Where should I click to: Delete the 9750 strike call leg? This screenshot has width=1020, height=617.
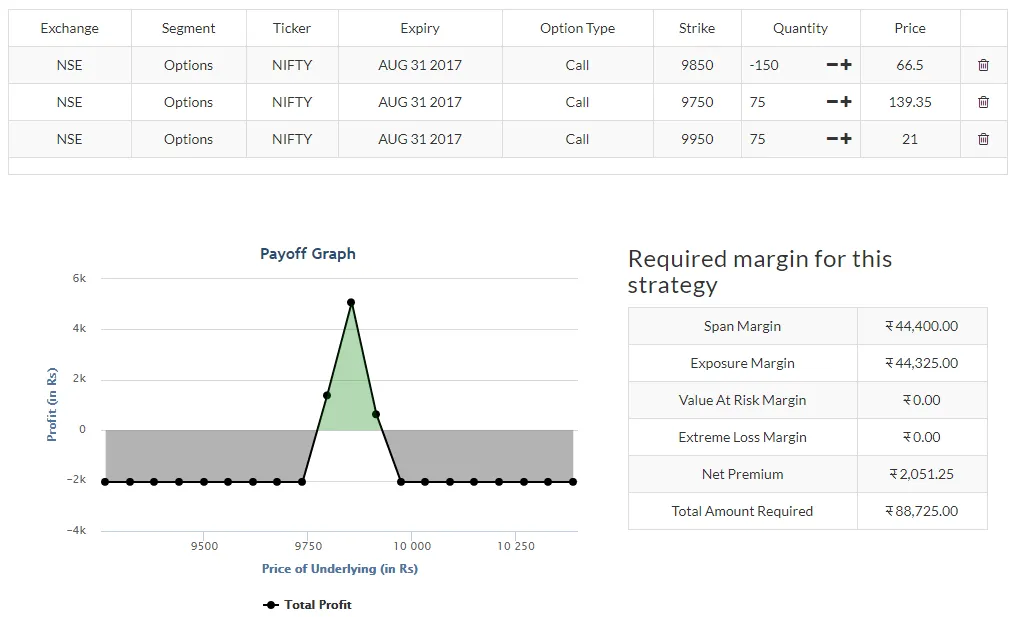(983, 101)
